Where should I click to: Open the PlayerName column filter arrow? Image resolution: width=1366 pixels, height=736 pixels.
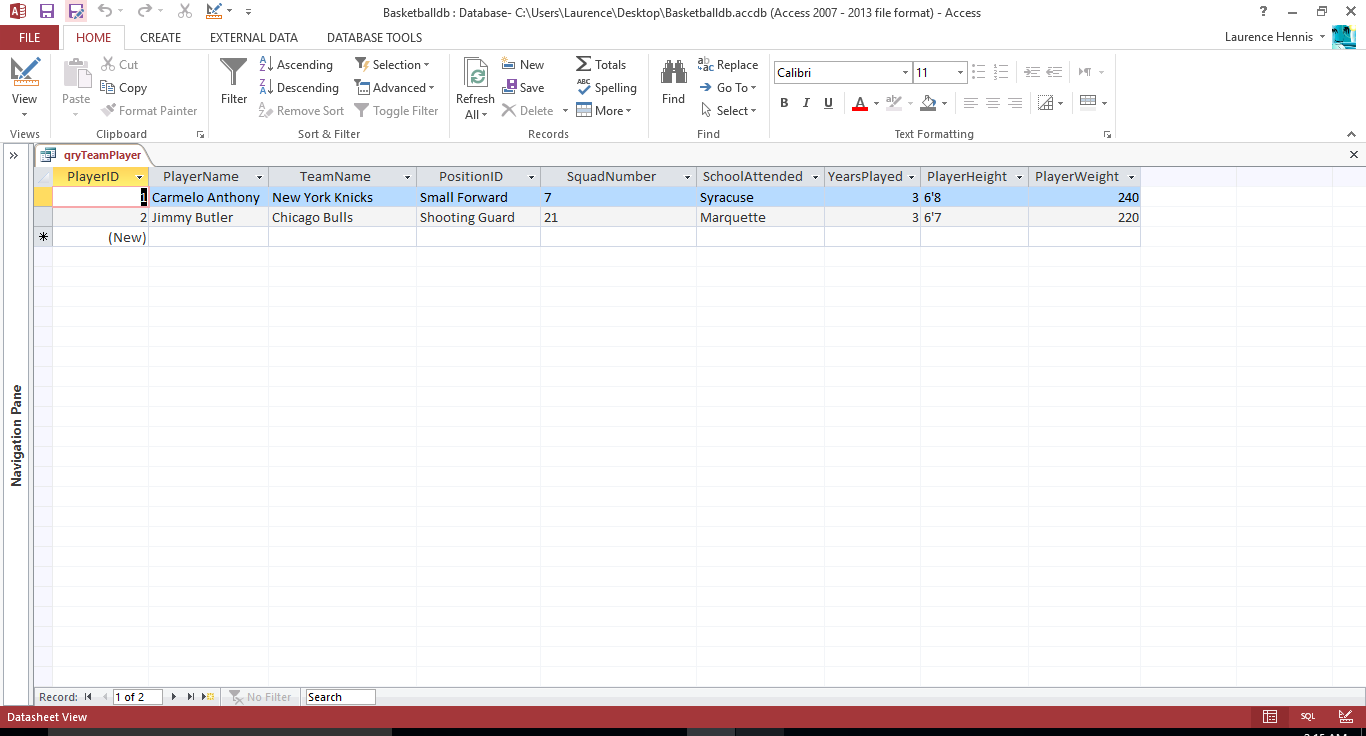pos(259,177)
